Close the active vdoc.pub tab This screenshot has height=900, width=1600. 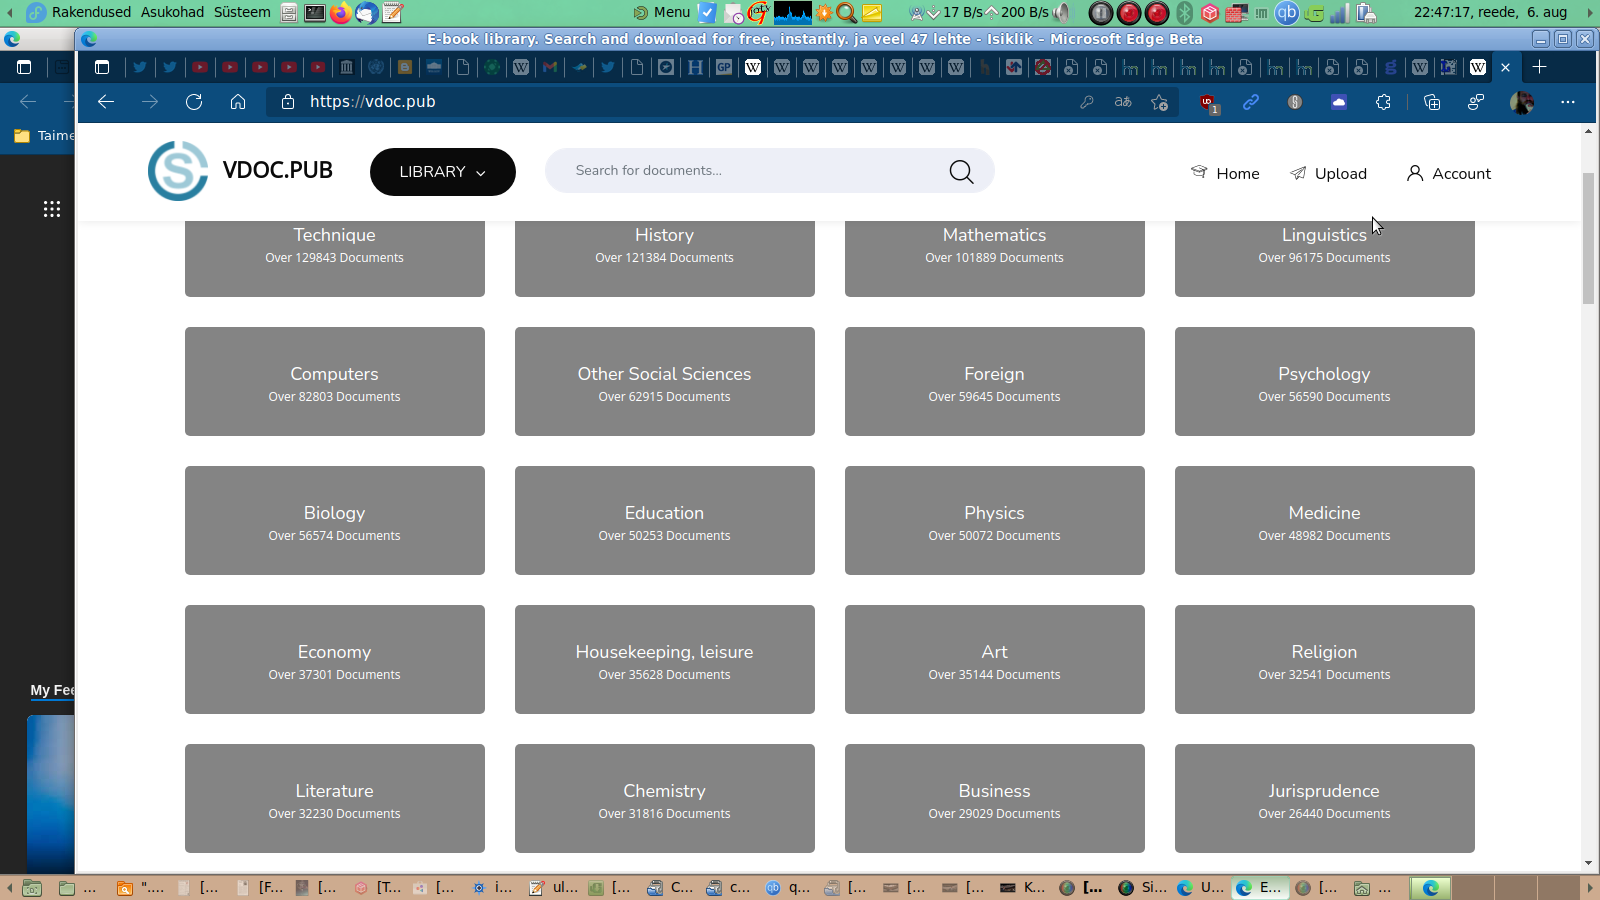[x=1506, y=68]
